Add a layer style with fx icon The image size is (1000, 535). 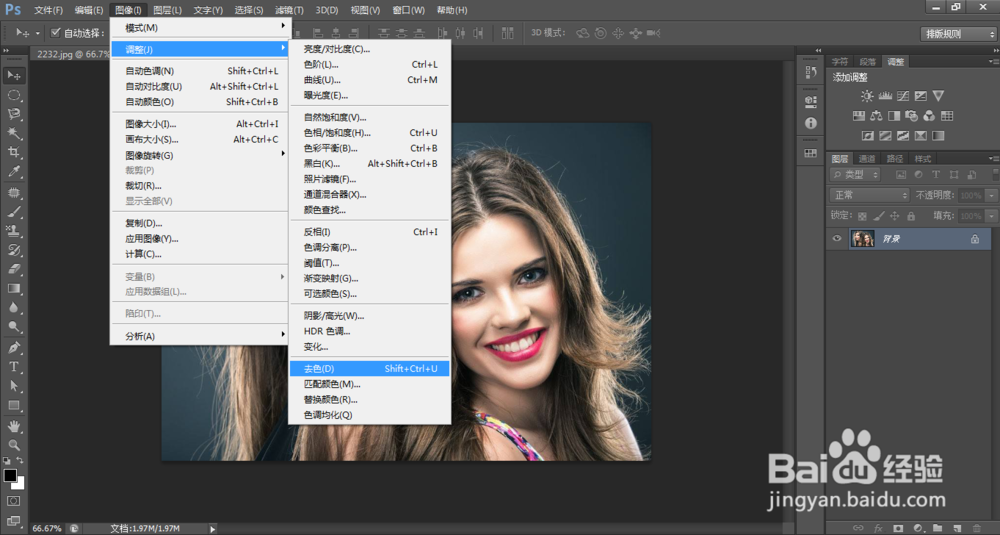pos(877,527)
